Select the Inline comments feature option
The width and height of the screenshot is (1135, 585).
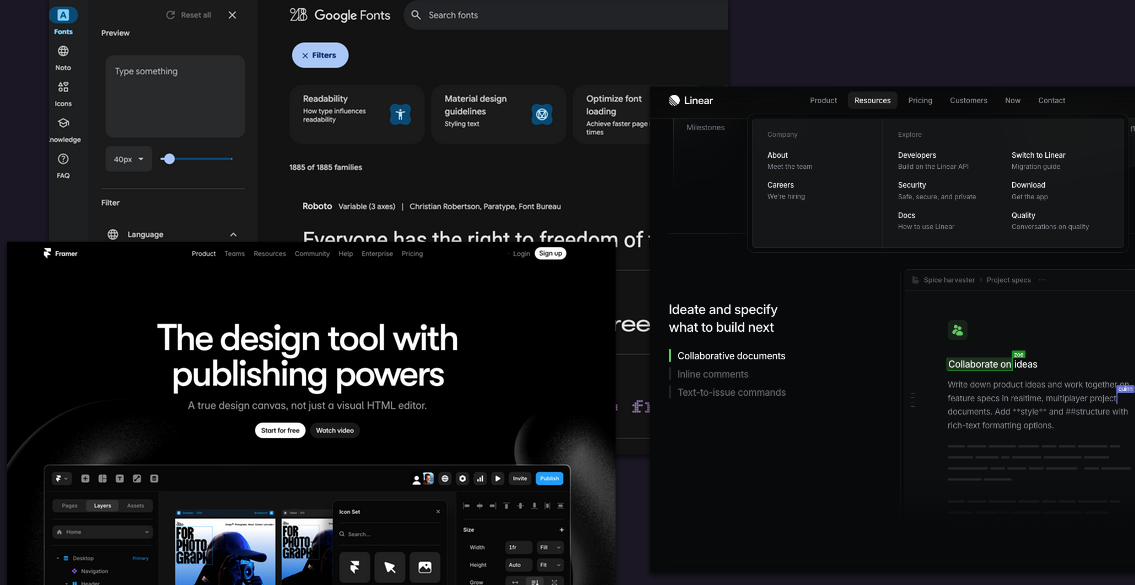pyautogui.click(x=712, y=374)
